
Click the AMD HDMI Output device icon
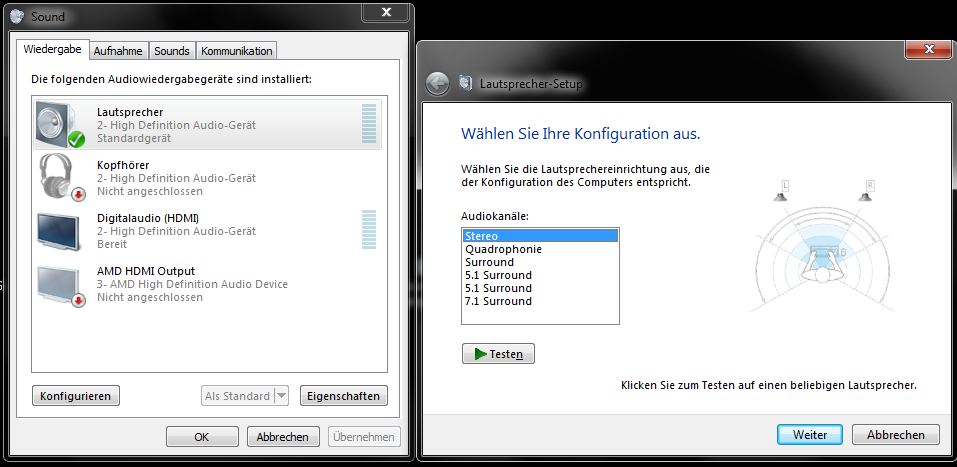tap(61, 284)
